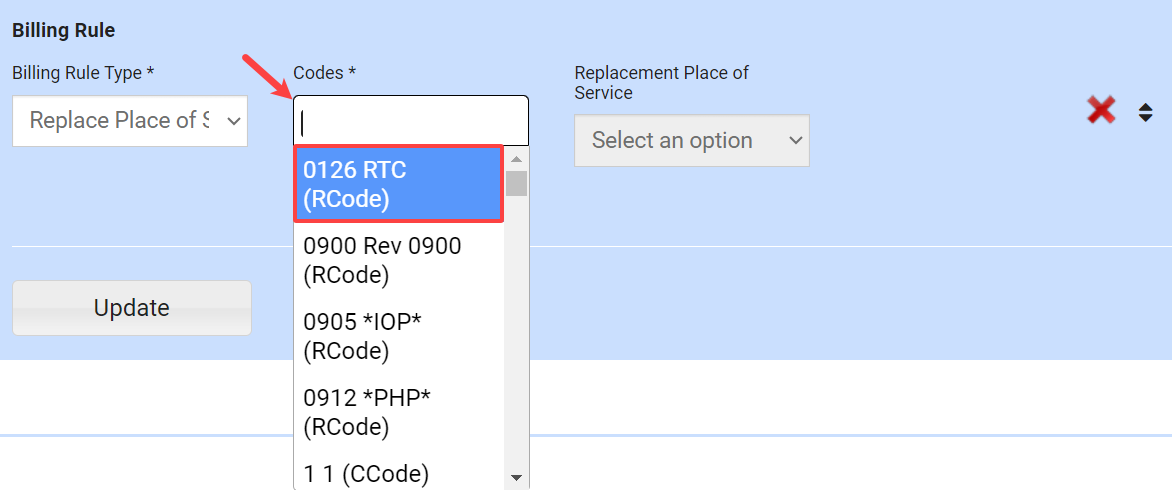Select the 0126 RTC (RCode) option
Viewport: 1172px width, 490px height.
tap(398, 184)
